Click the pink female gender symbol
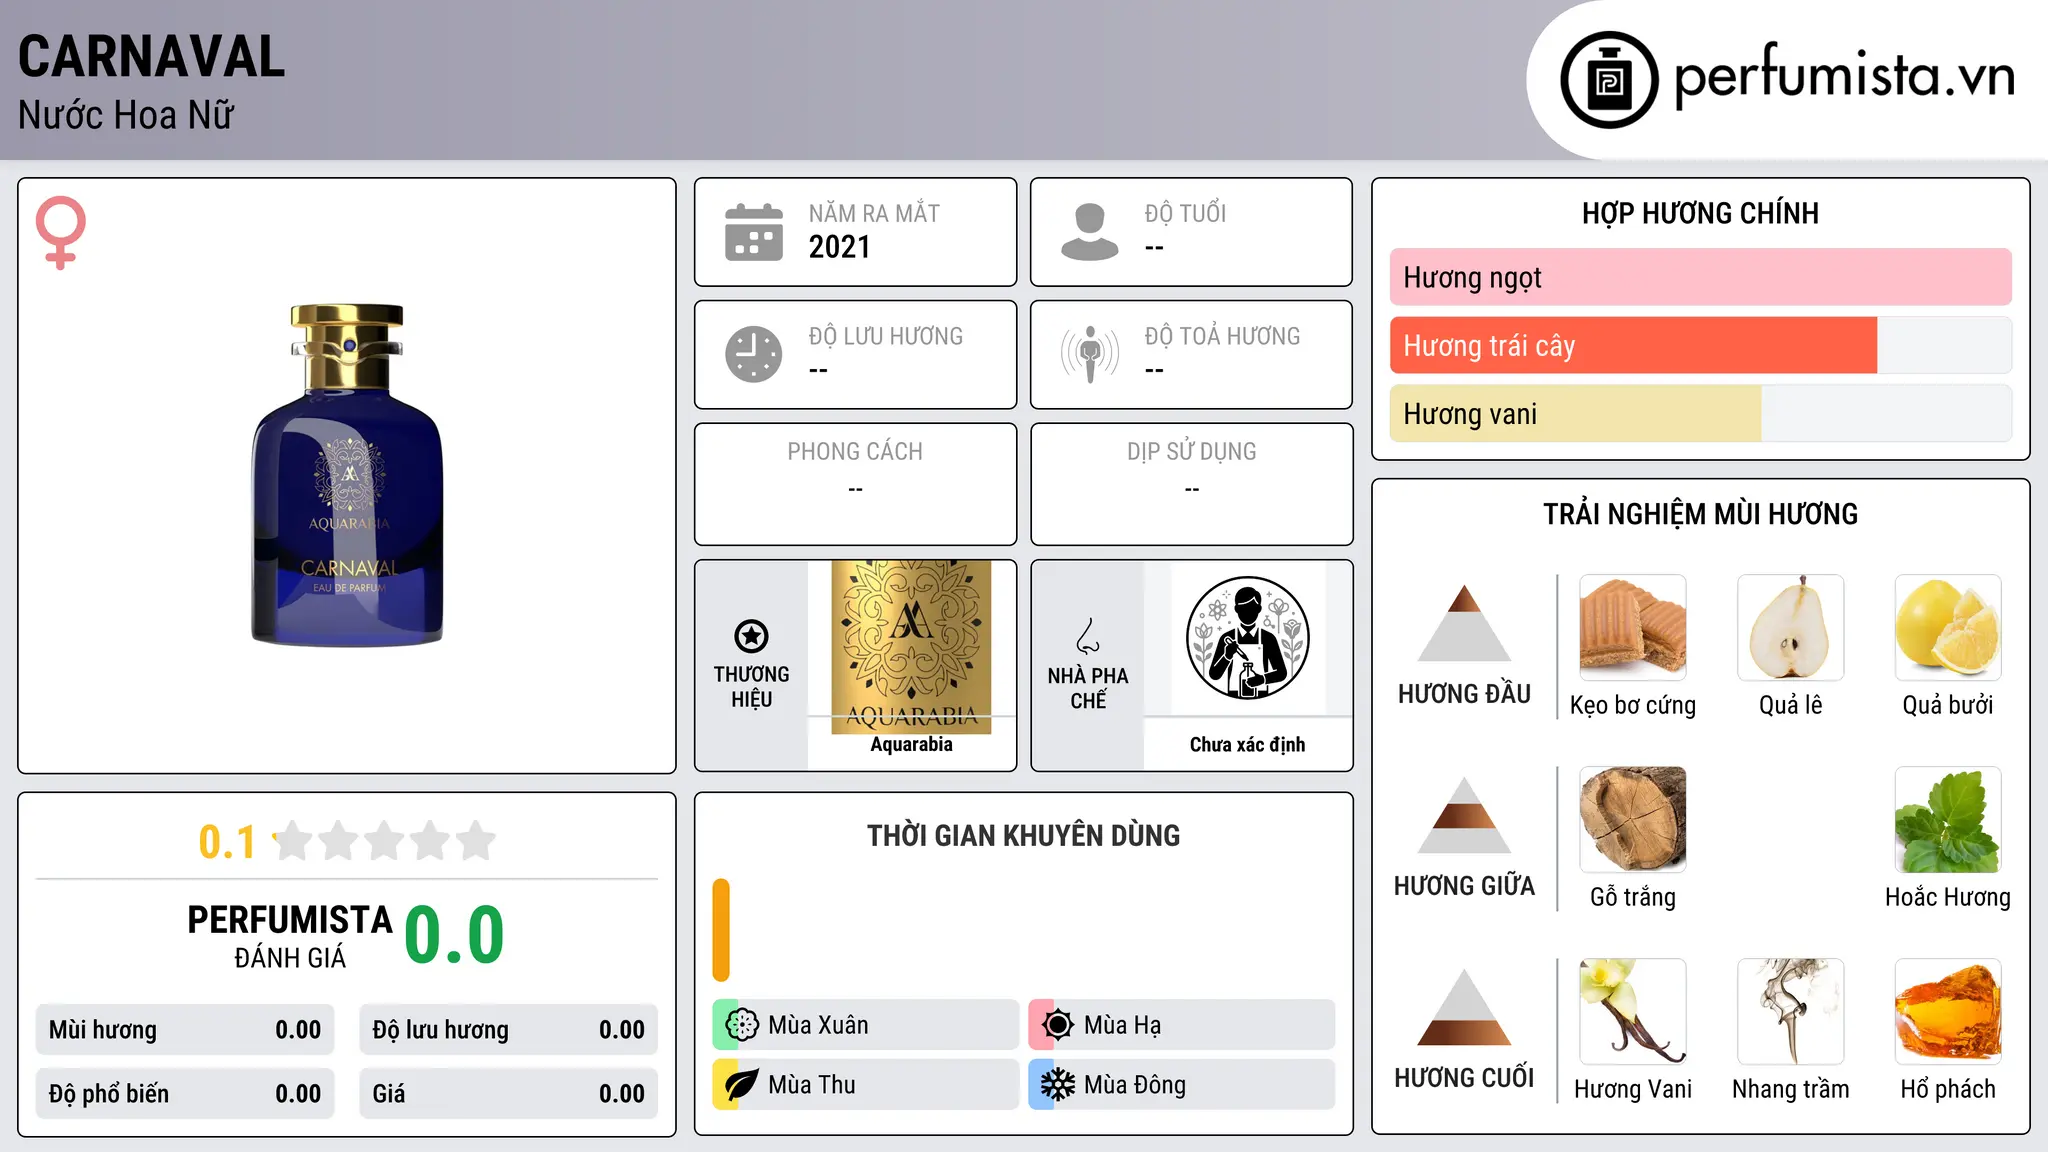Viewport: 2048px width, 1152px height. tap(61, 232)
